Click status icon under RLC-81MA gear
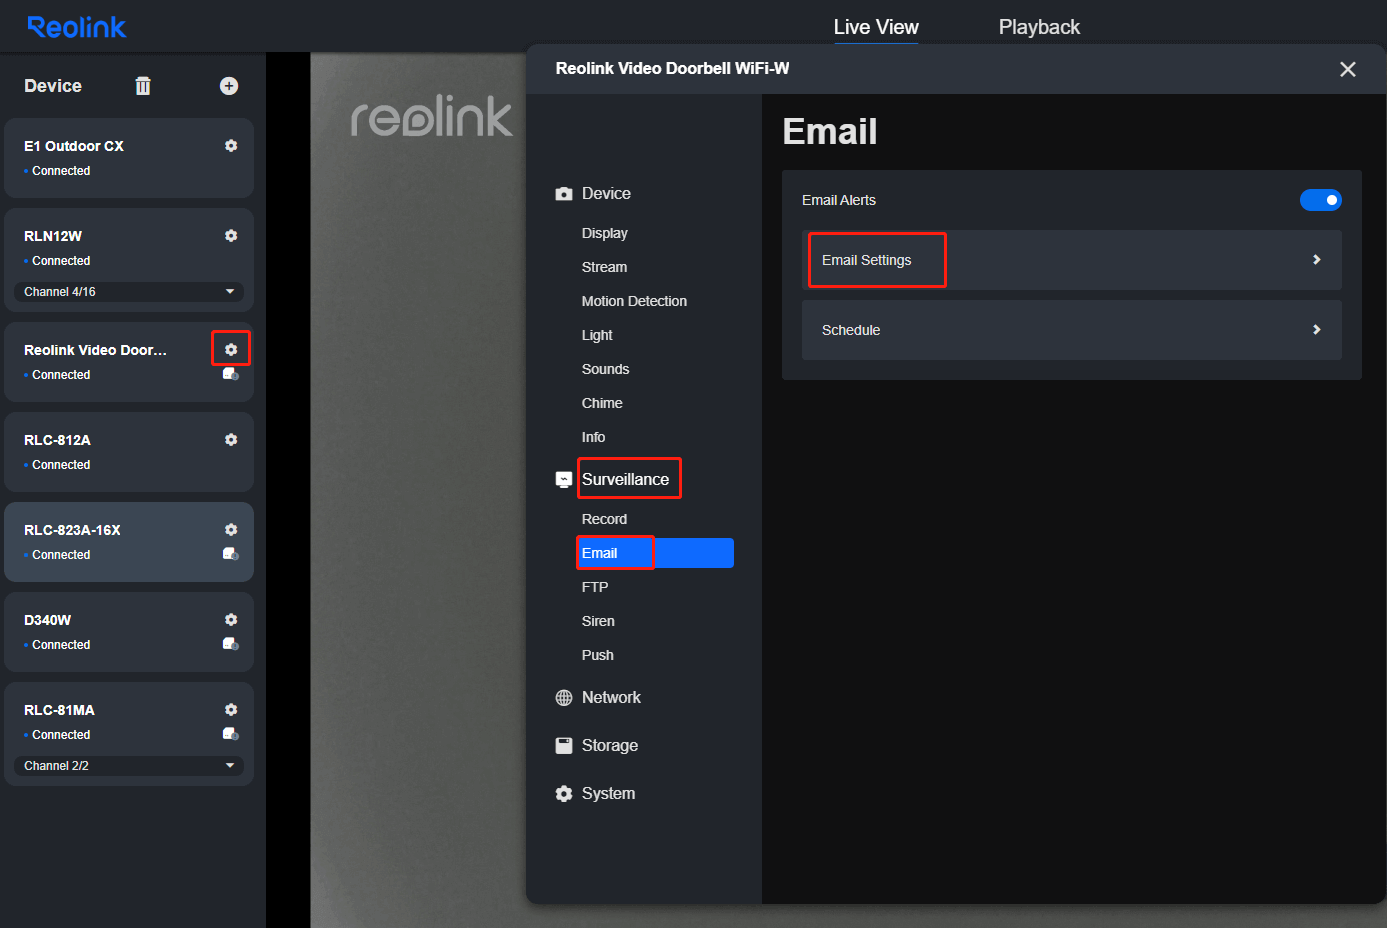Image resolution: width=1387 pixels, height=928 pixels. pos(231,734)
